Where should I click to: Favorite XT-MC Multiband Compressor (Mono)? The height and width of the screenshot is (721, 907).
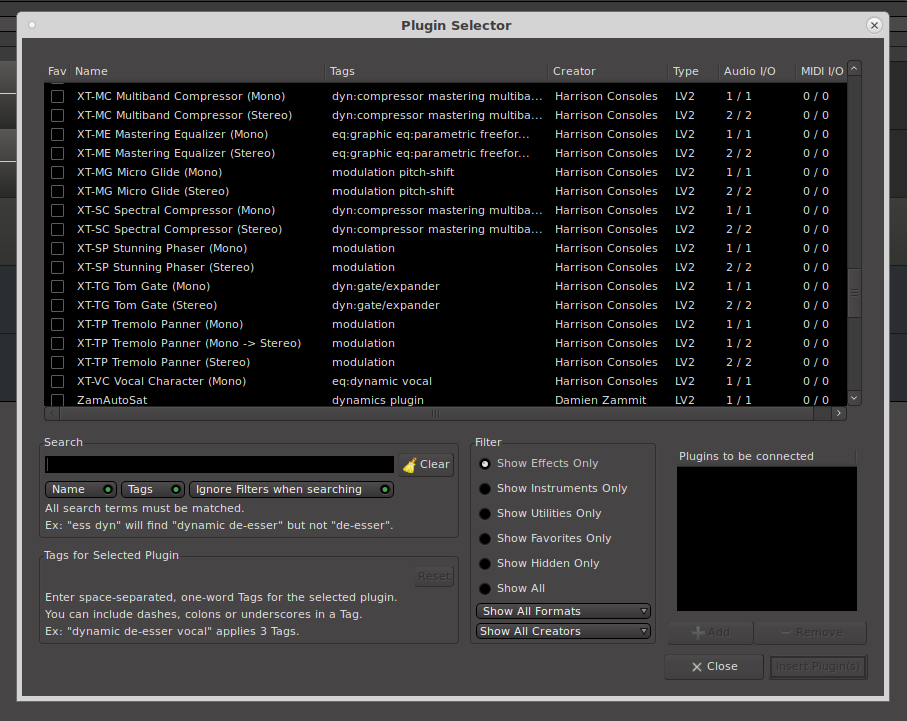click(57, 97)
